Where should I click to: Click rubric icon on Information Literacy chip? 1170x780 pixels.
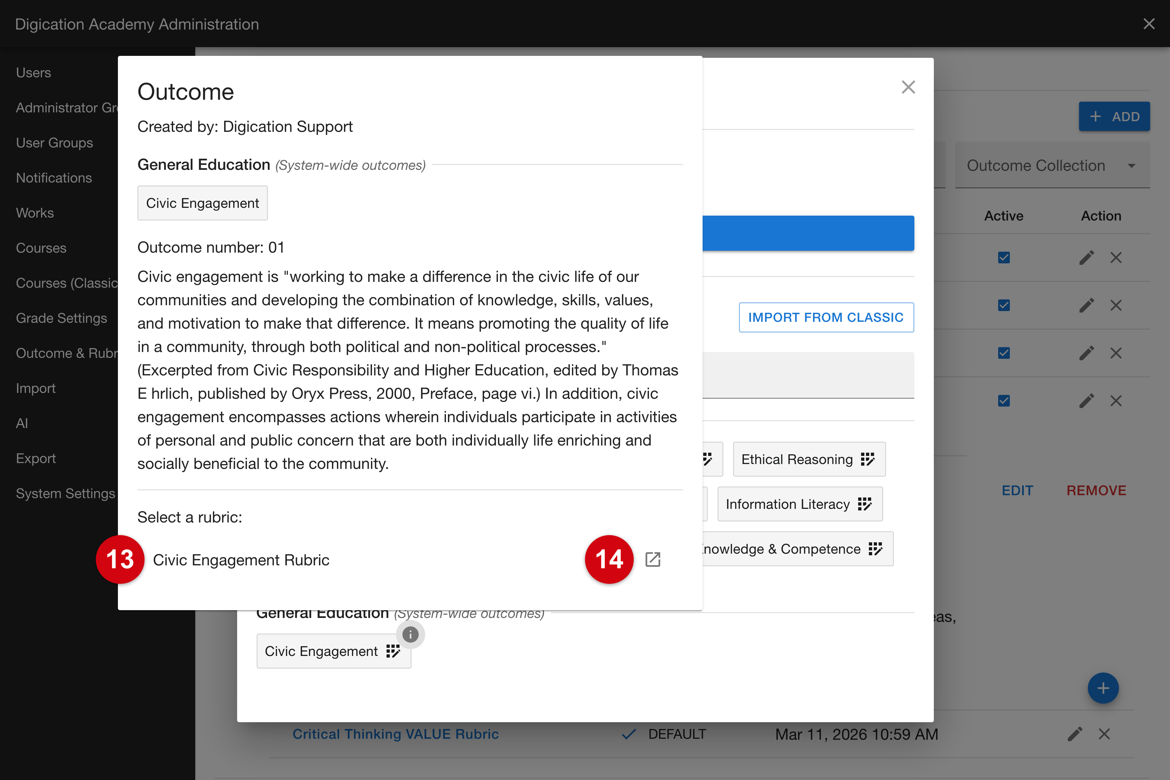(864, 505)
